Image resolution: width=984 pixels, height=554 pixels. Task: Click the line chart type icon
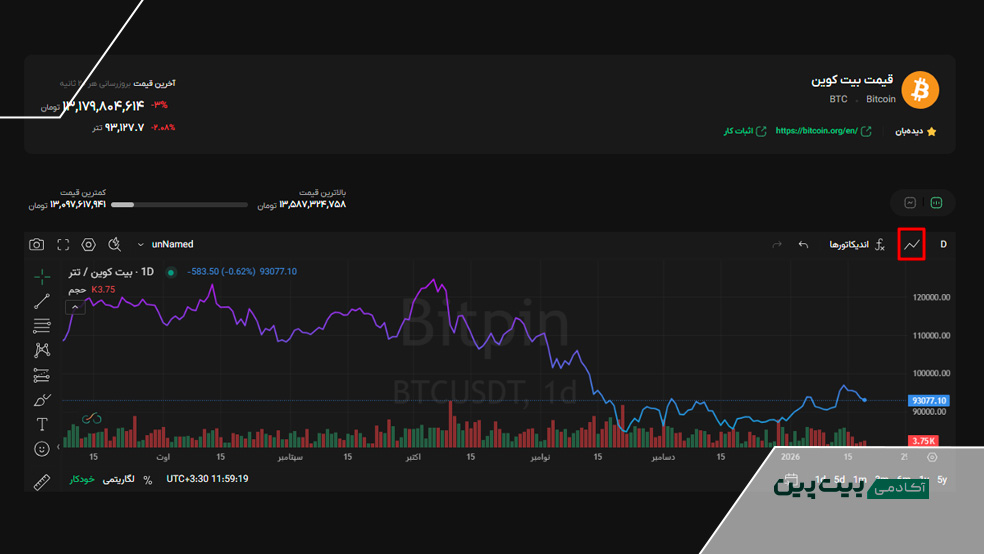tap(911, 244)
